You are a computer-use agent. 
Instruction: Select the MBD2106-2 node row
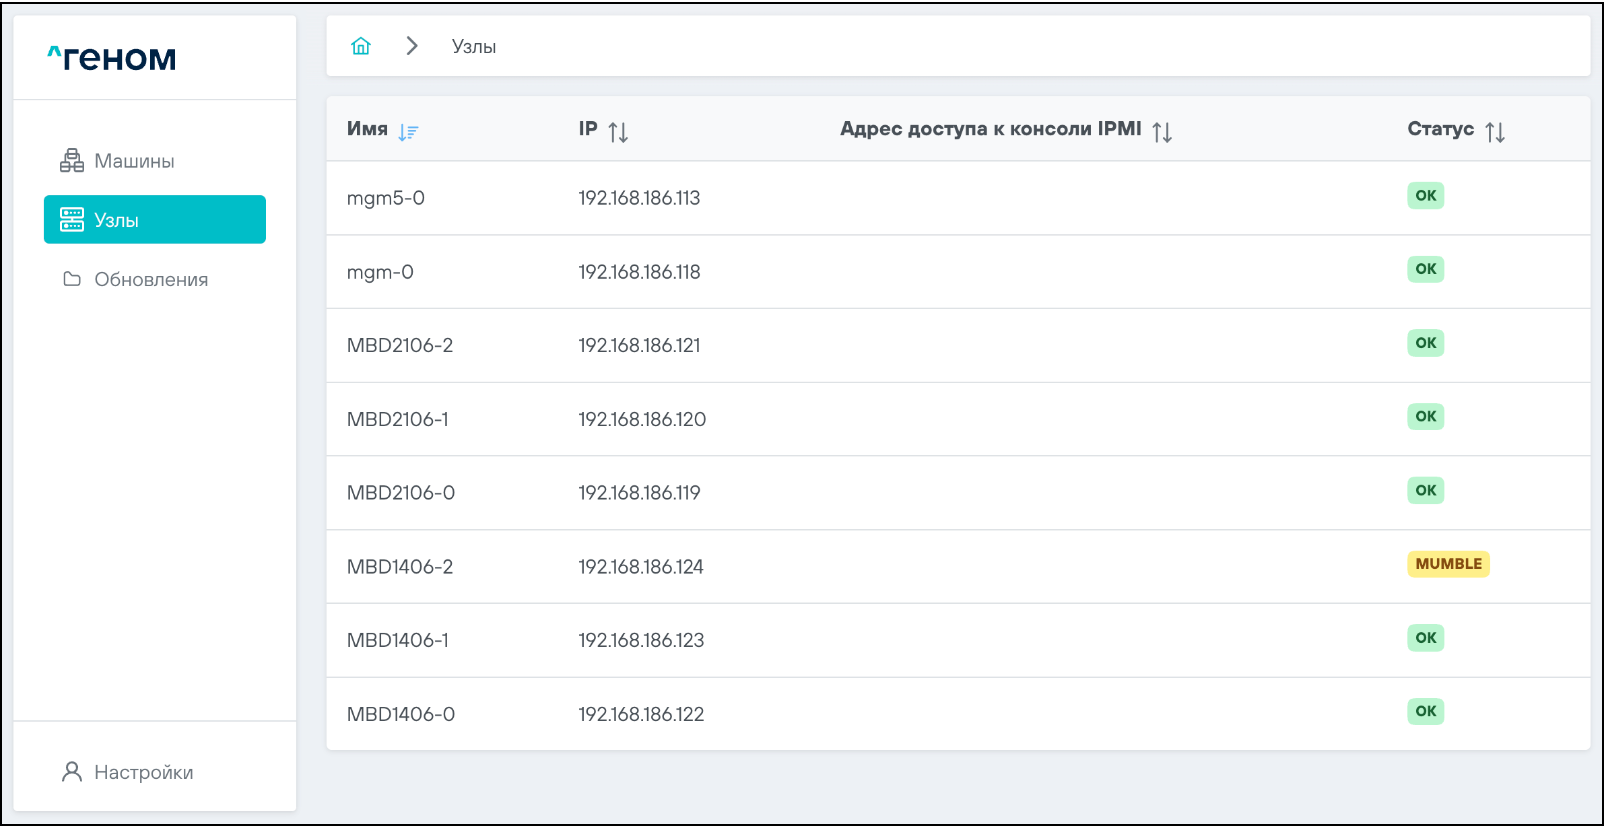400,345
